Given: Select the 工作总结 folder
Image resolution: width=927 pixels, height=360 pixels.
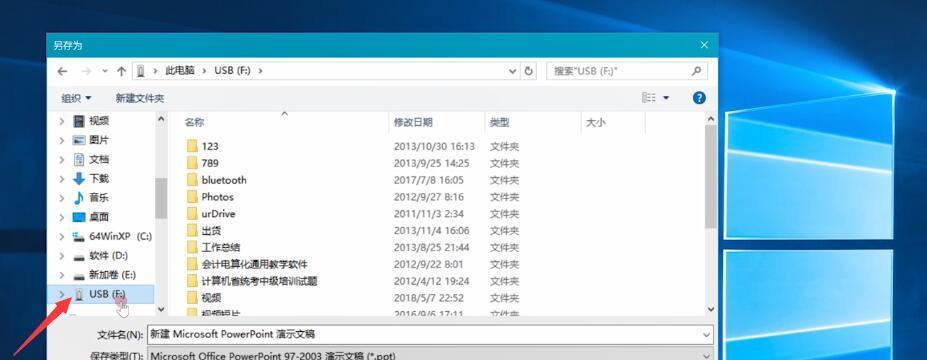Looking at the screenshot, I should coord(221,247).
